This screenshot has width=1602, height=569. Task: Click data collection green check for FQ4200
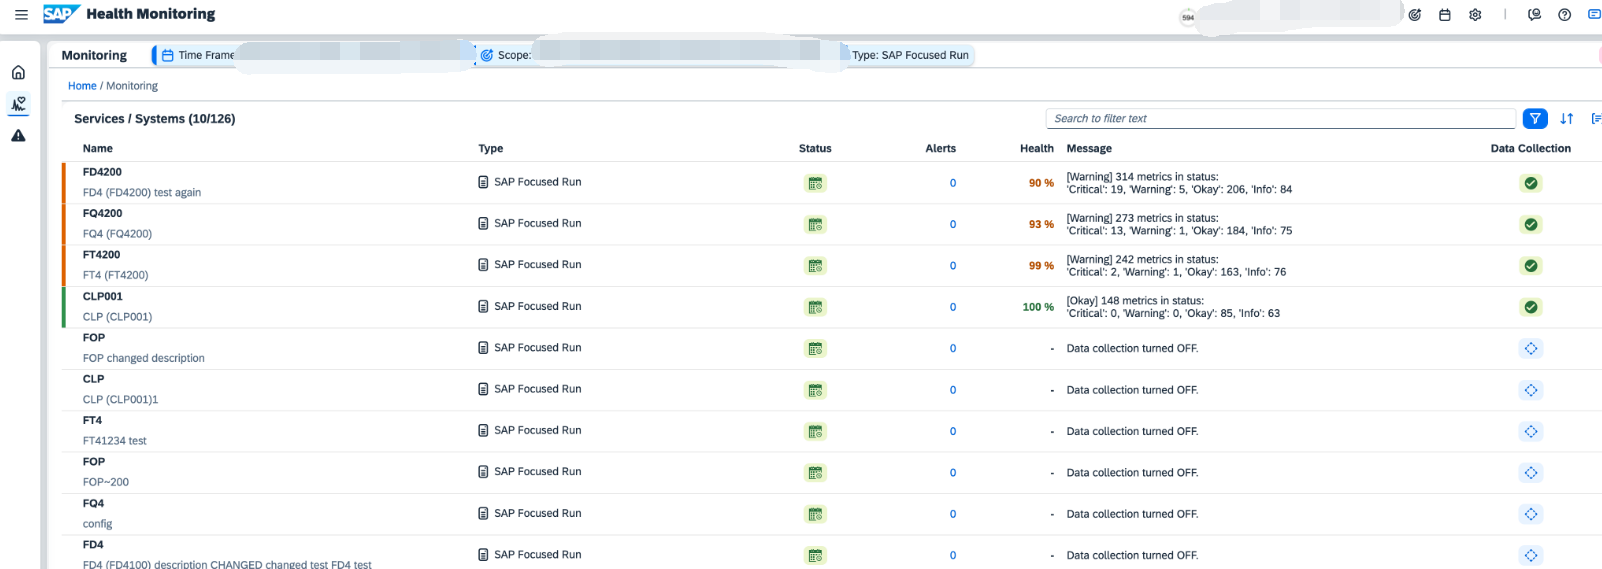[1531, 225]
